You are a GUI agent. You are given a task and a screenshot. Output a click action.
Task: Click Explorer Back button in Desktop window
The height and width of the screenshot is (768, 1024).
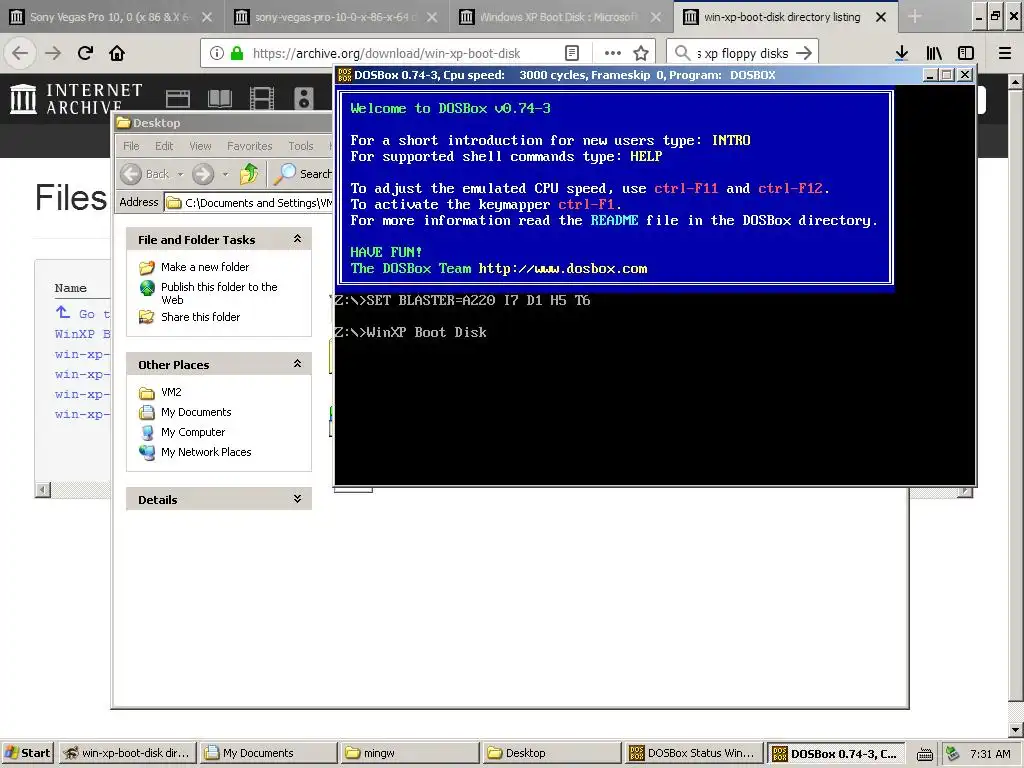tap(144, 174)
